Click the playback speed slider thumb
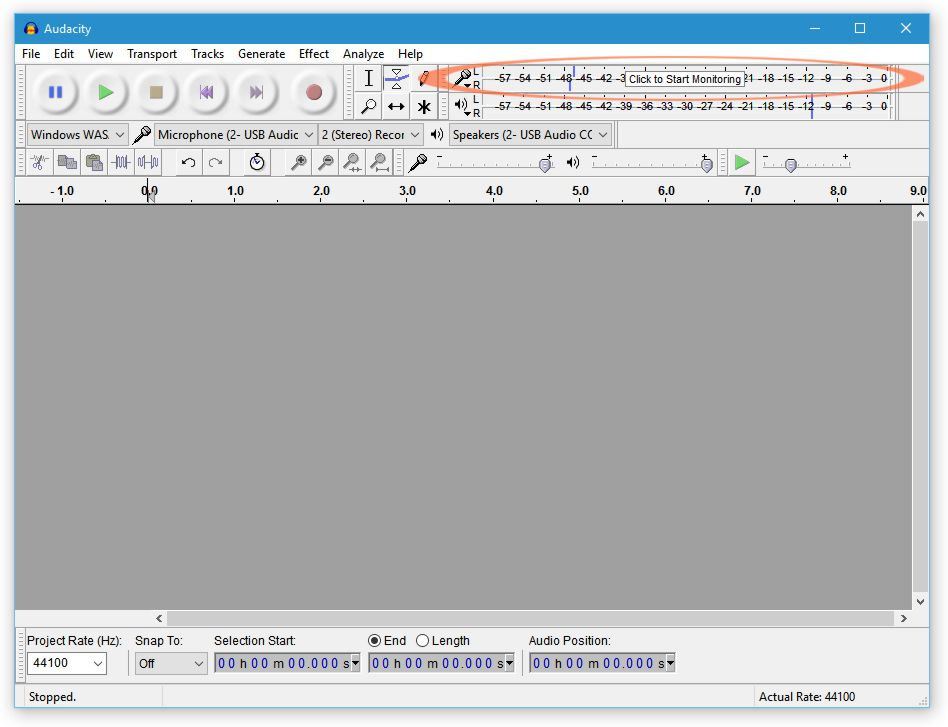The image size is (948, 727). (x=790, y=165)
